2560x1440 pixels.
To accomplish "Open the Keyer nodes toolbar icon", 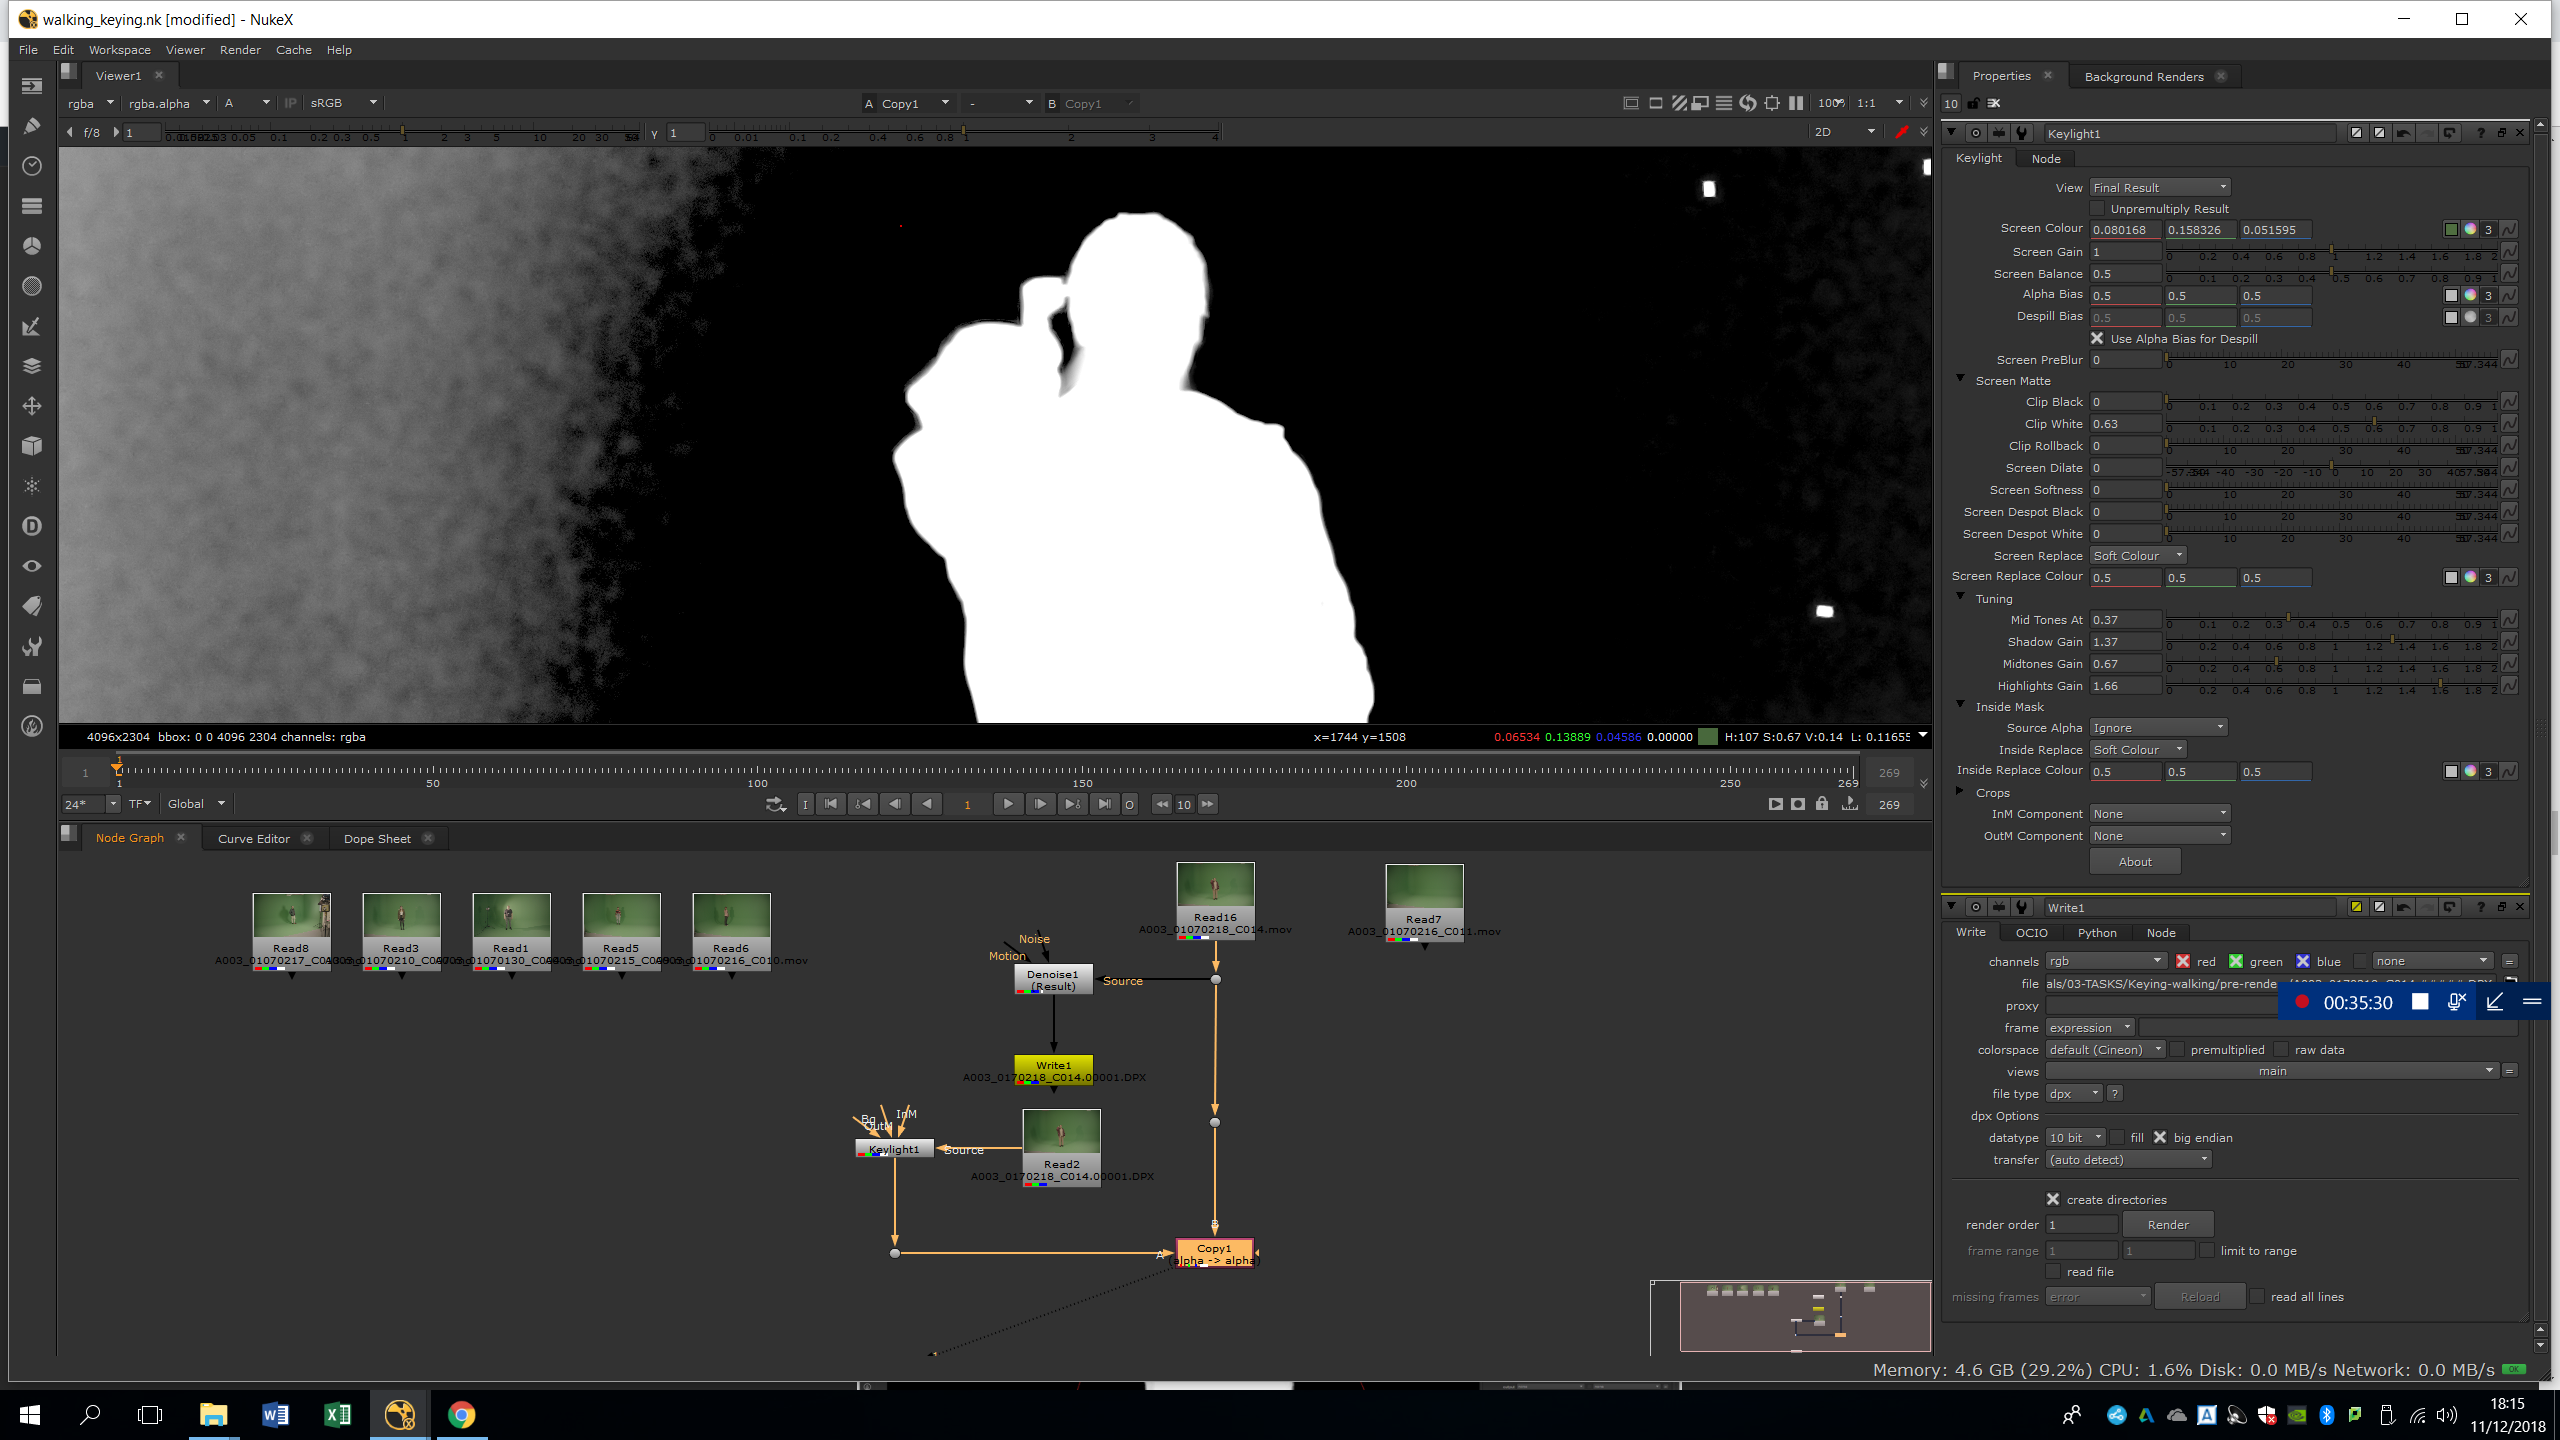I will click(32, 326).
